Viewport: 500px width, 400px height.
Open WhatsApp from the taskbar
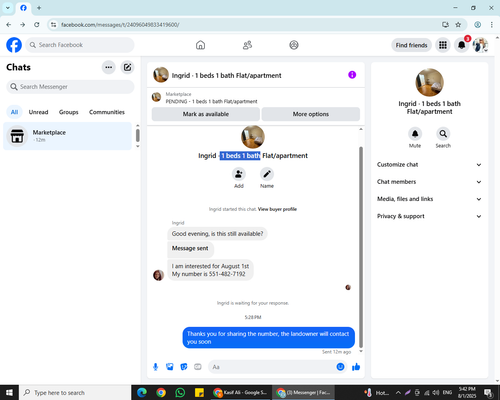180,393
